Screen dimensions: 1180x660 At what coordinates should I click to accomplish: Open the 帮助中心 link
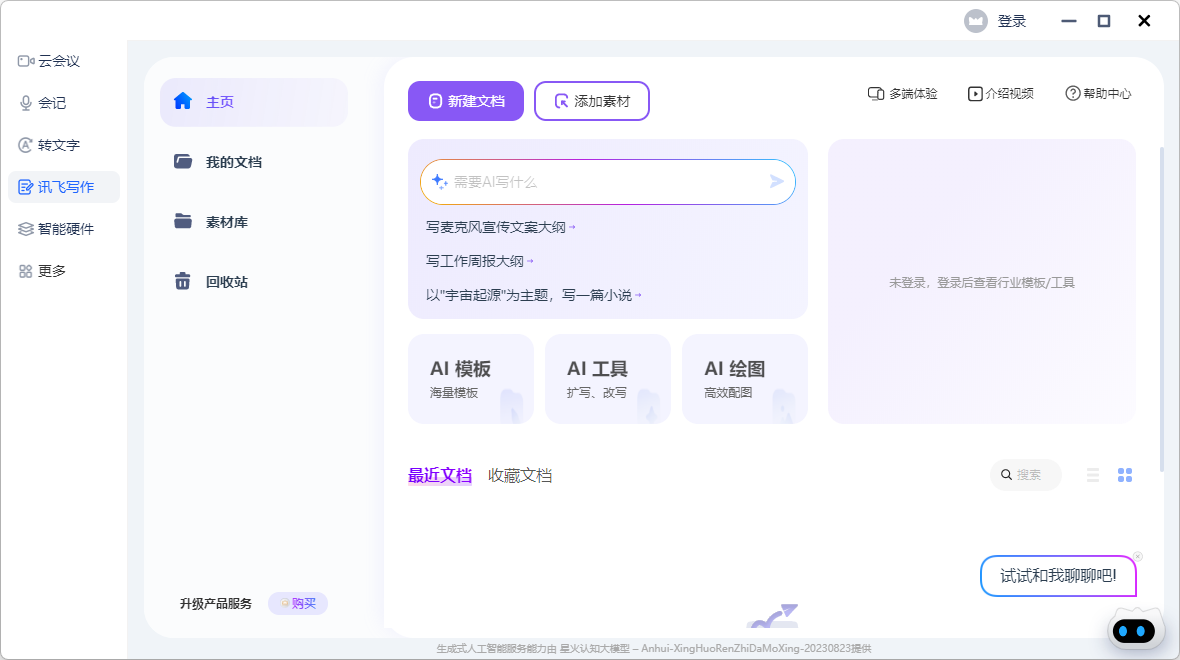pyautogui.click(x=1098, y=93)
